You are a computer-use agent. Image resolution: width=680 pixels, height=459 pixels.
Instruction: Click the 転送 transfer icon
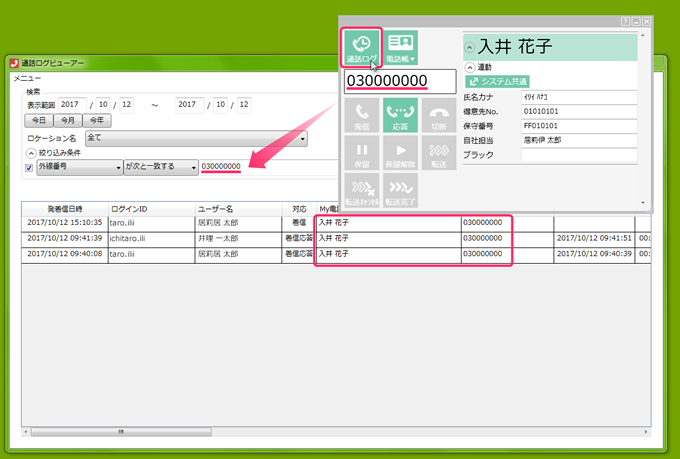(438, 153)
